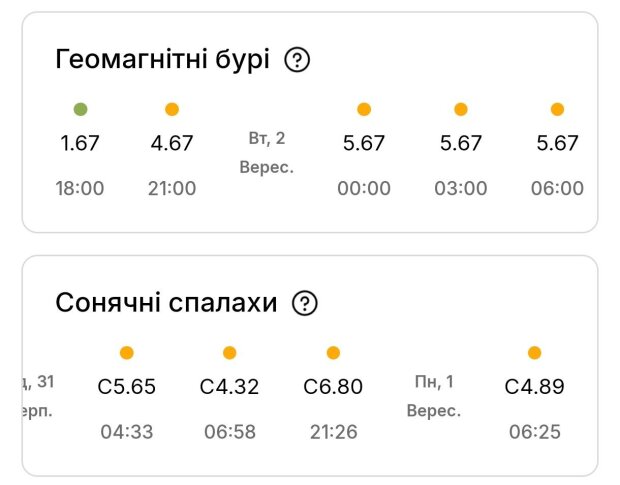
Task: Click the Вт, 2 Верес. date label
Action: pos(267,153)
